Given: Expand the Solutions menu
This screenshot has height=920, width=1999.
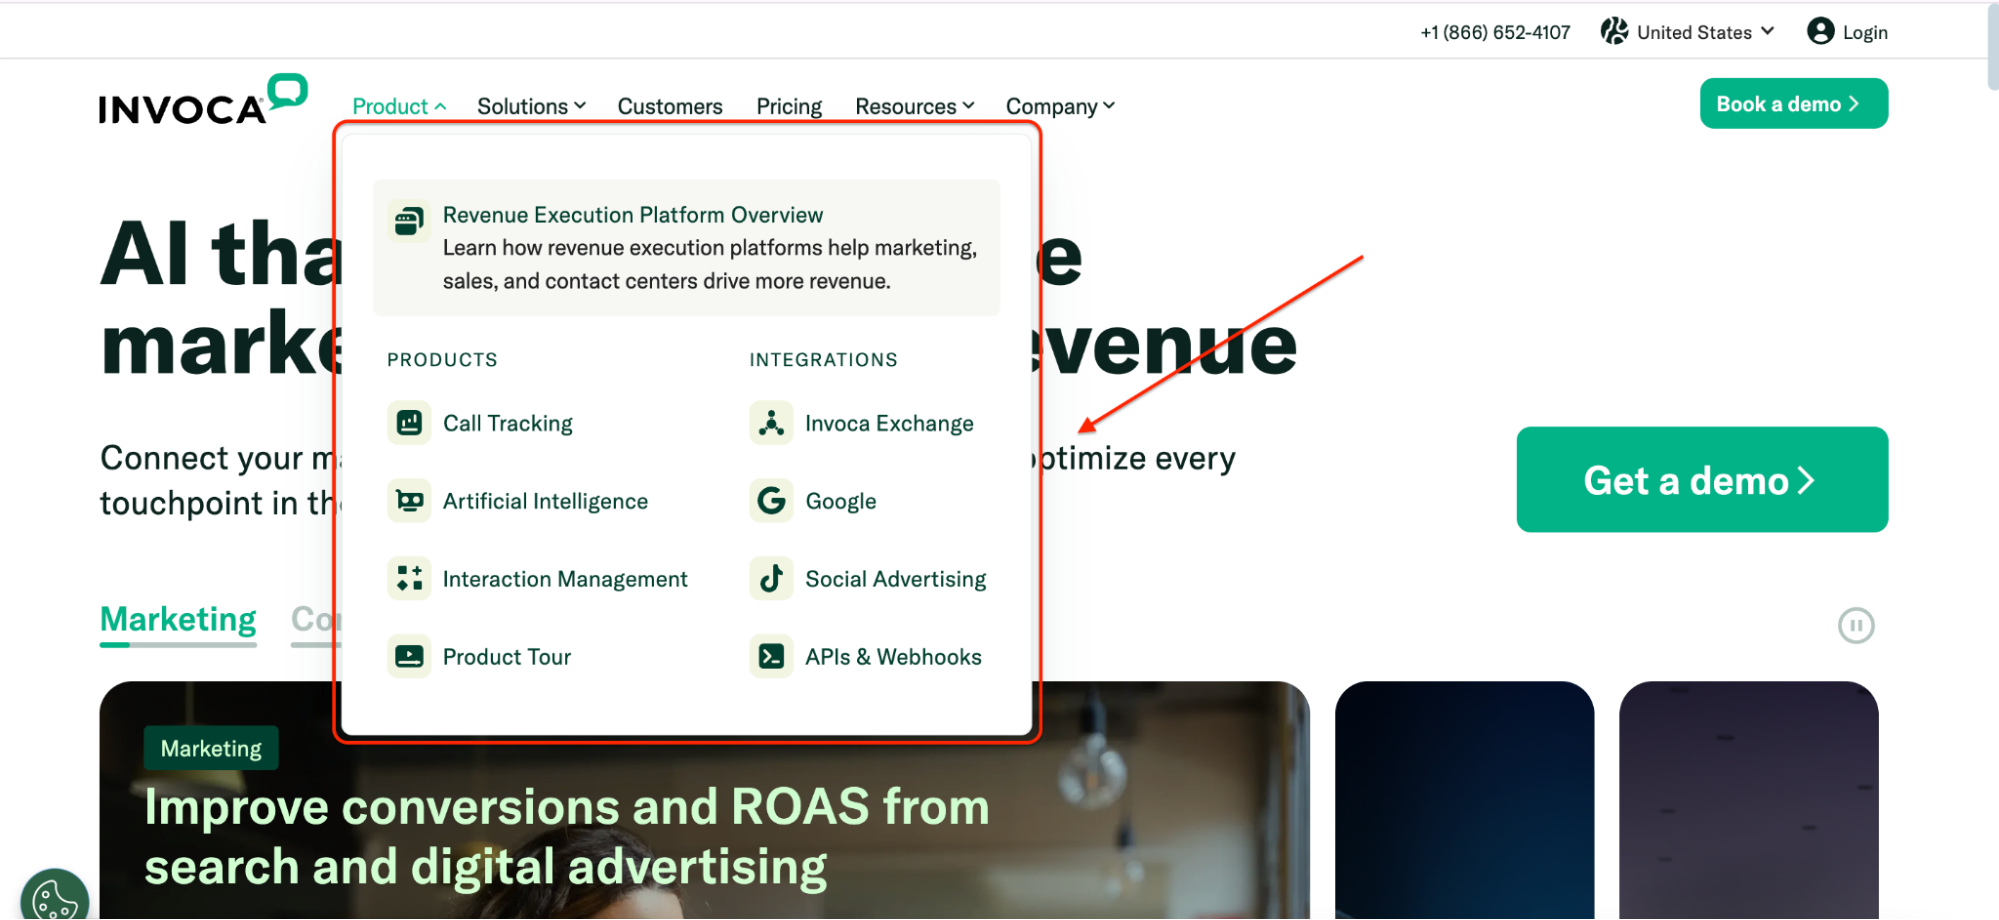Looking at the screenshot, I should pyautogui.click(x=531, y=106).
